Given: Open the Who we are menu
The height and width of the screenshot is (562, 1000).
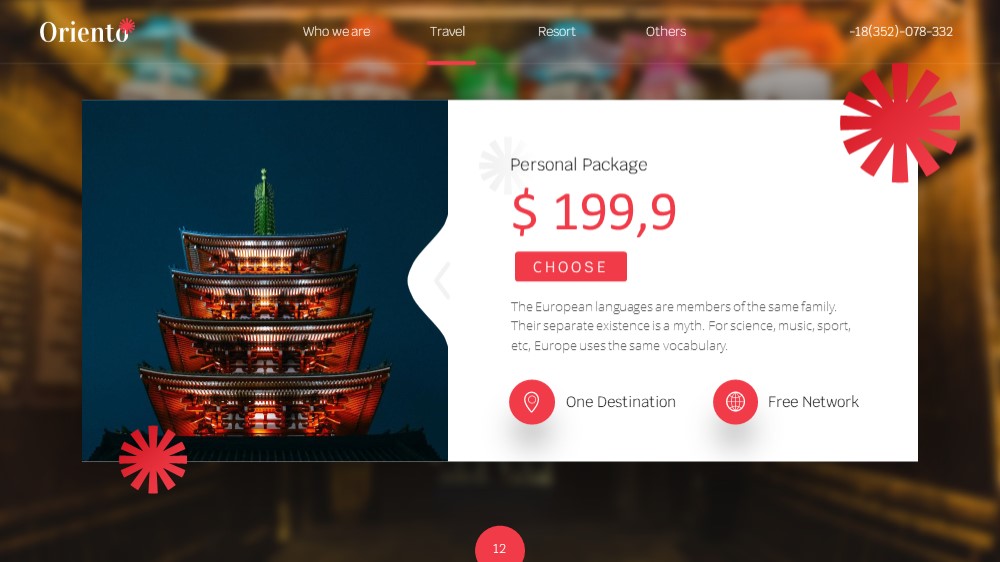Looking at the screenshot, I should coord(336,31).
